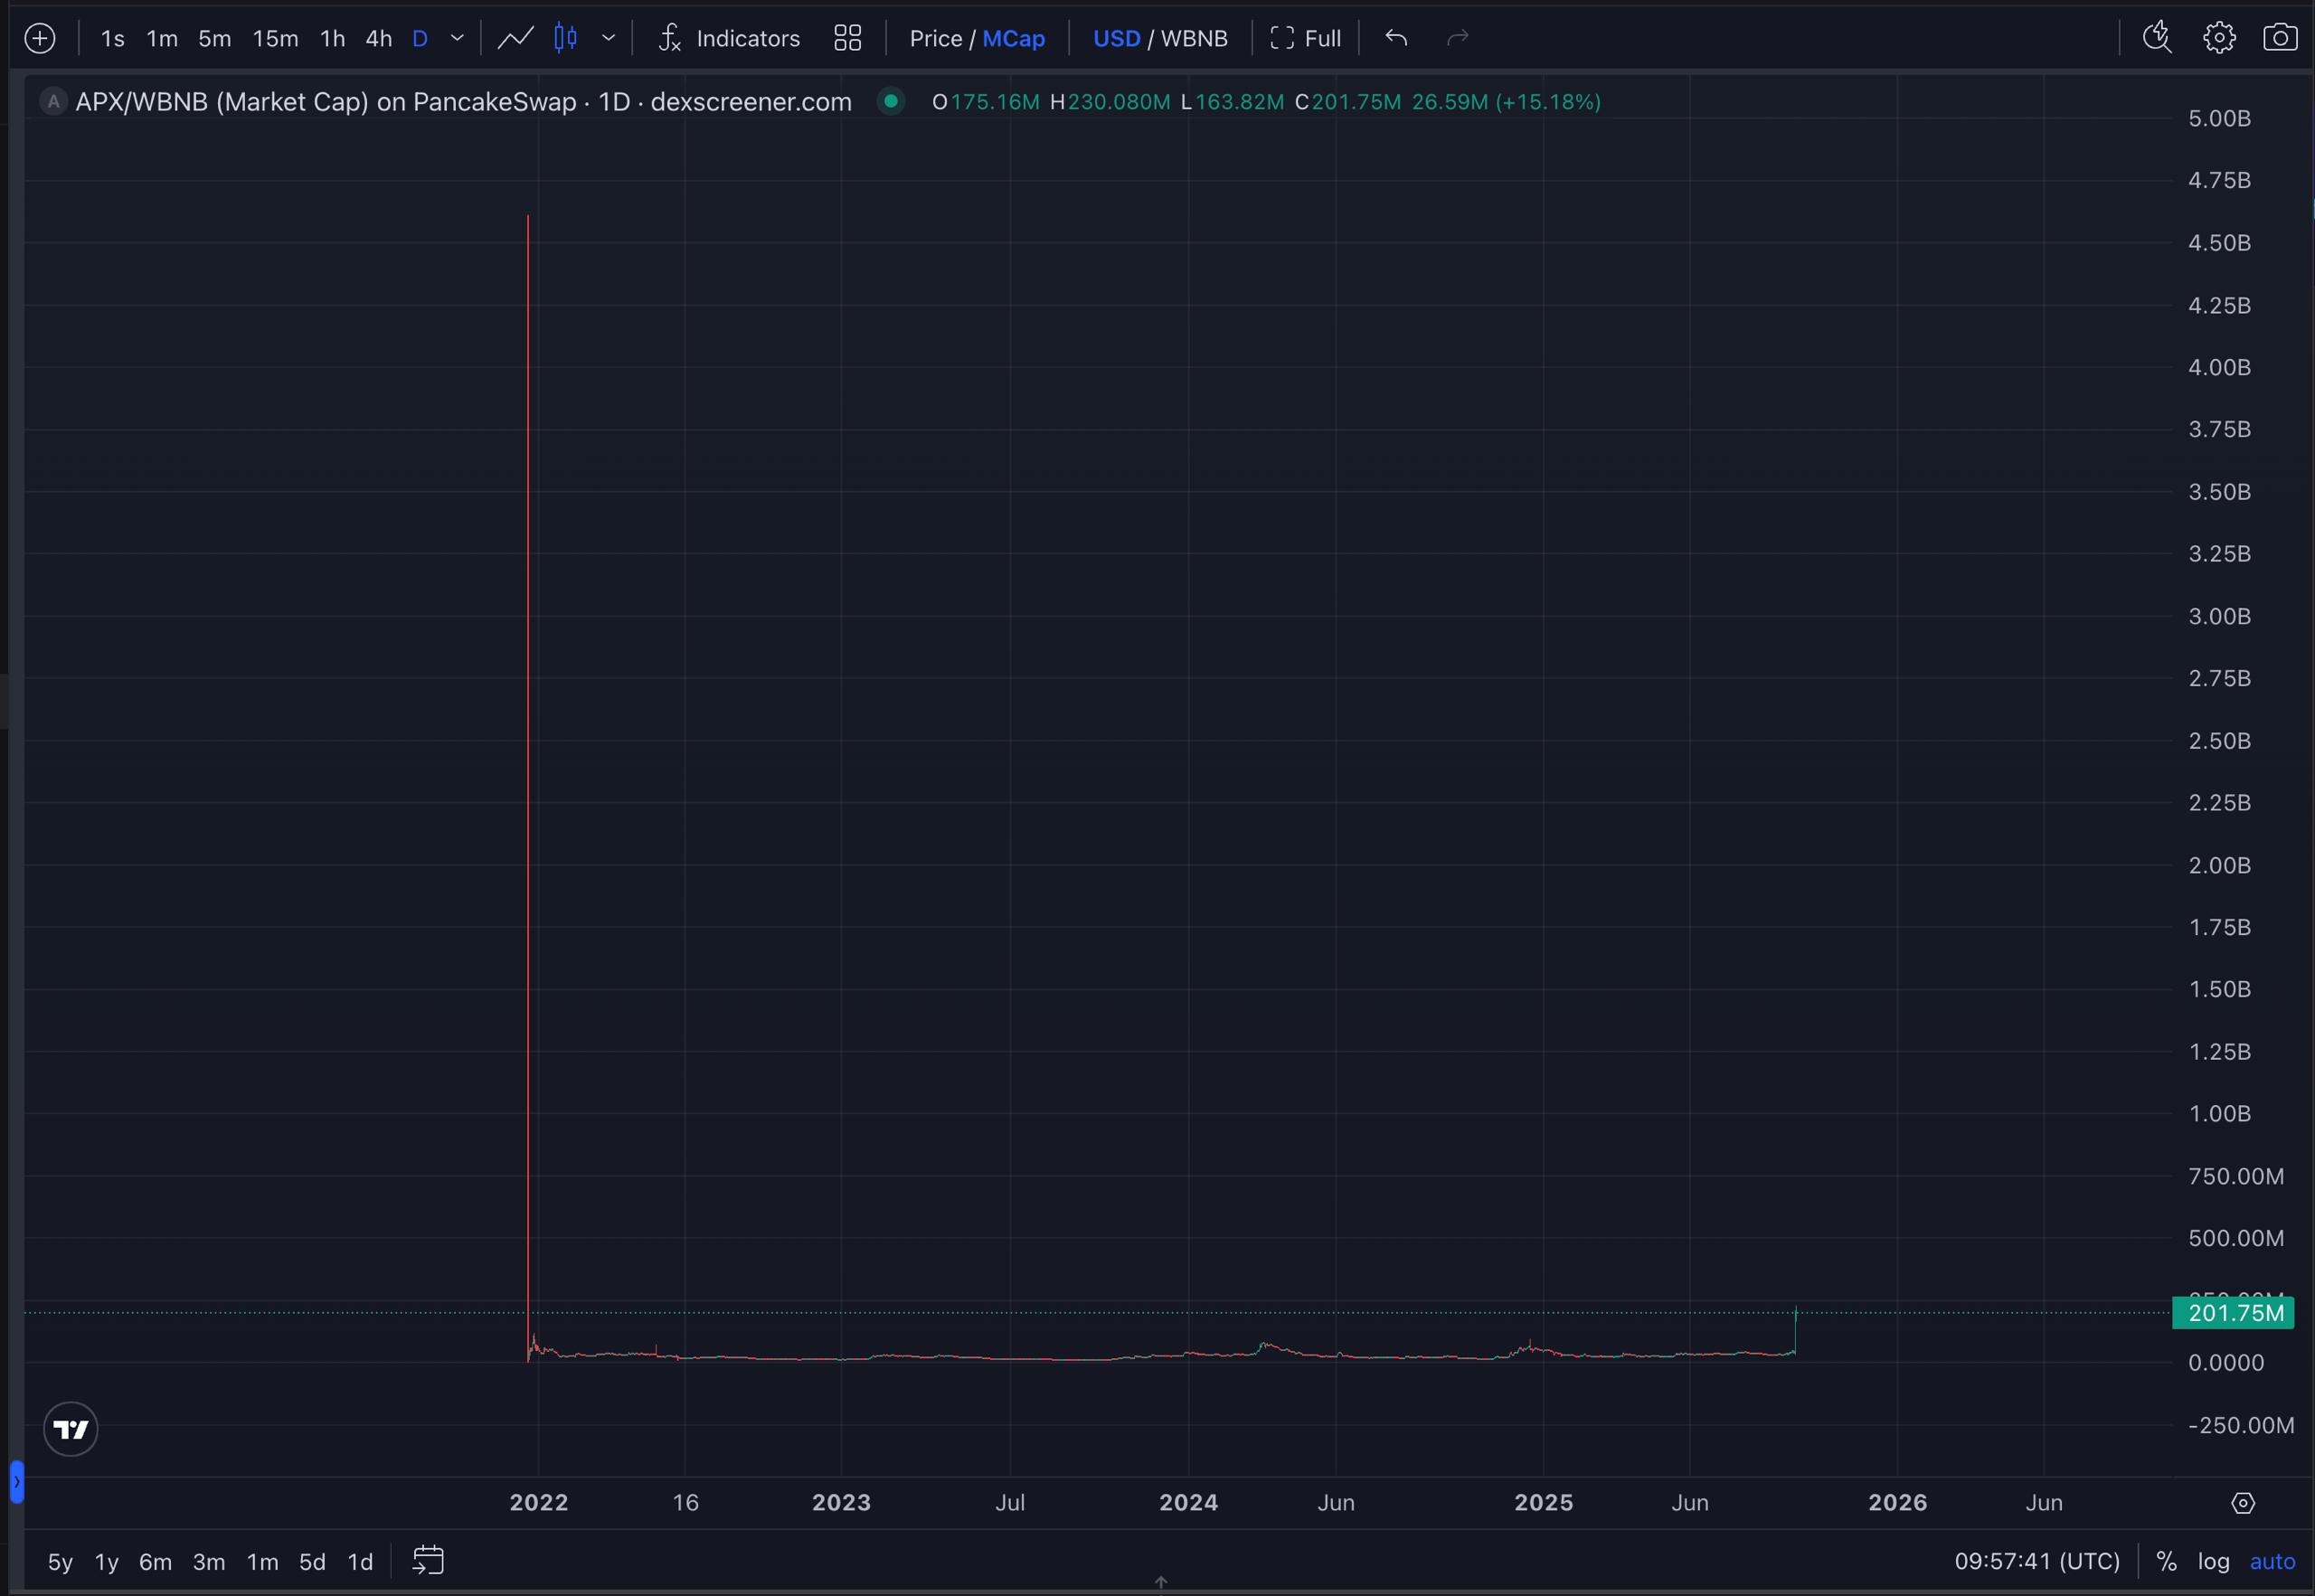Toggle auto scale mode

pos(2272,1561)
